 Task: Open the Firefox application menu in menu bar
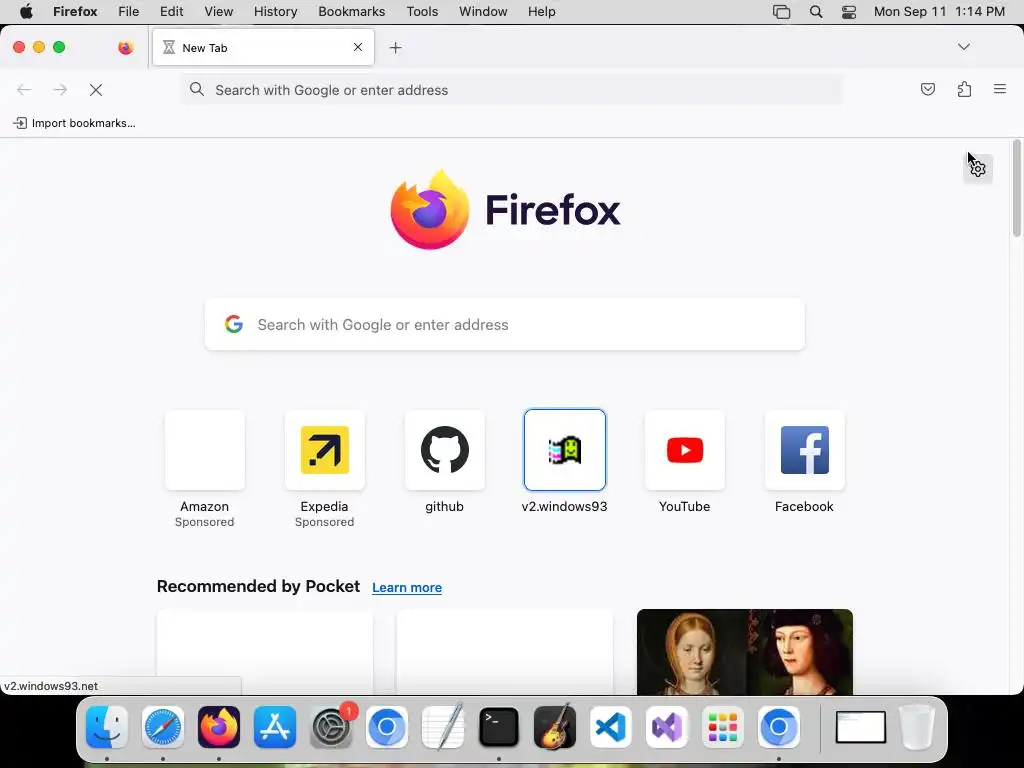point(74,12)
